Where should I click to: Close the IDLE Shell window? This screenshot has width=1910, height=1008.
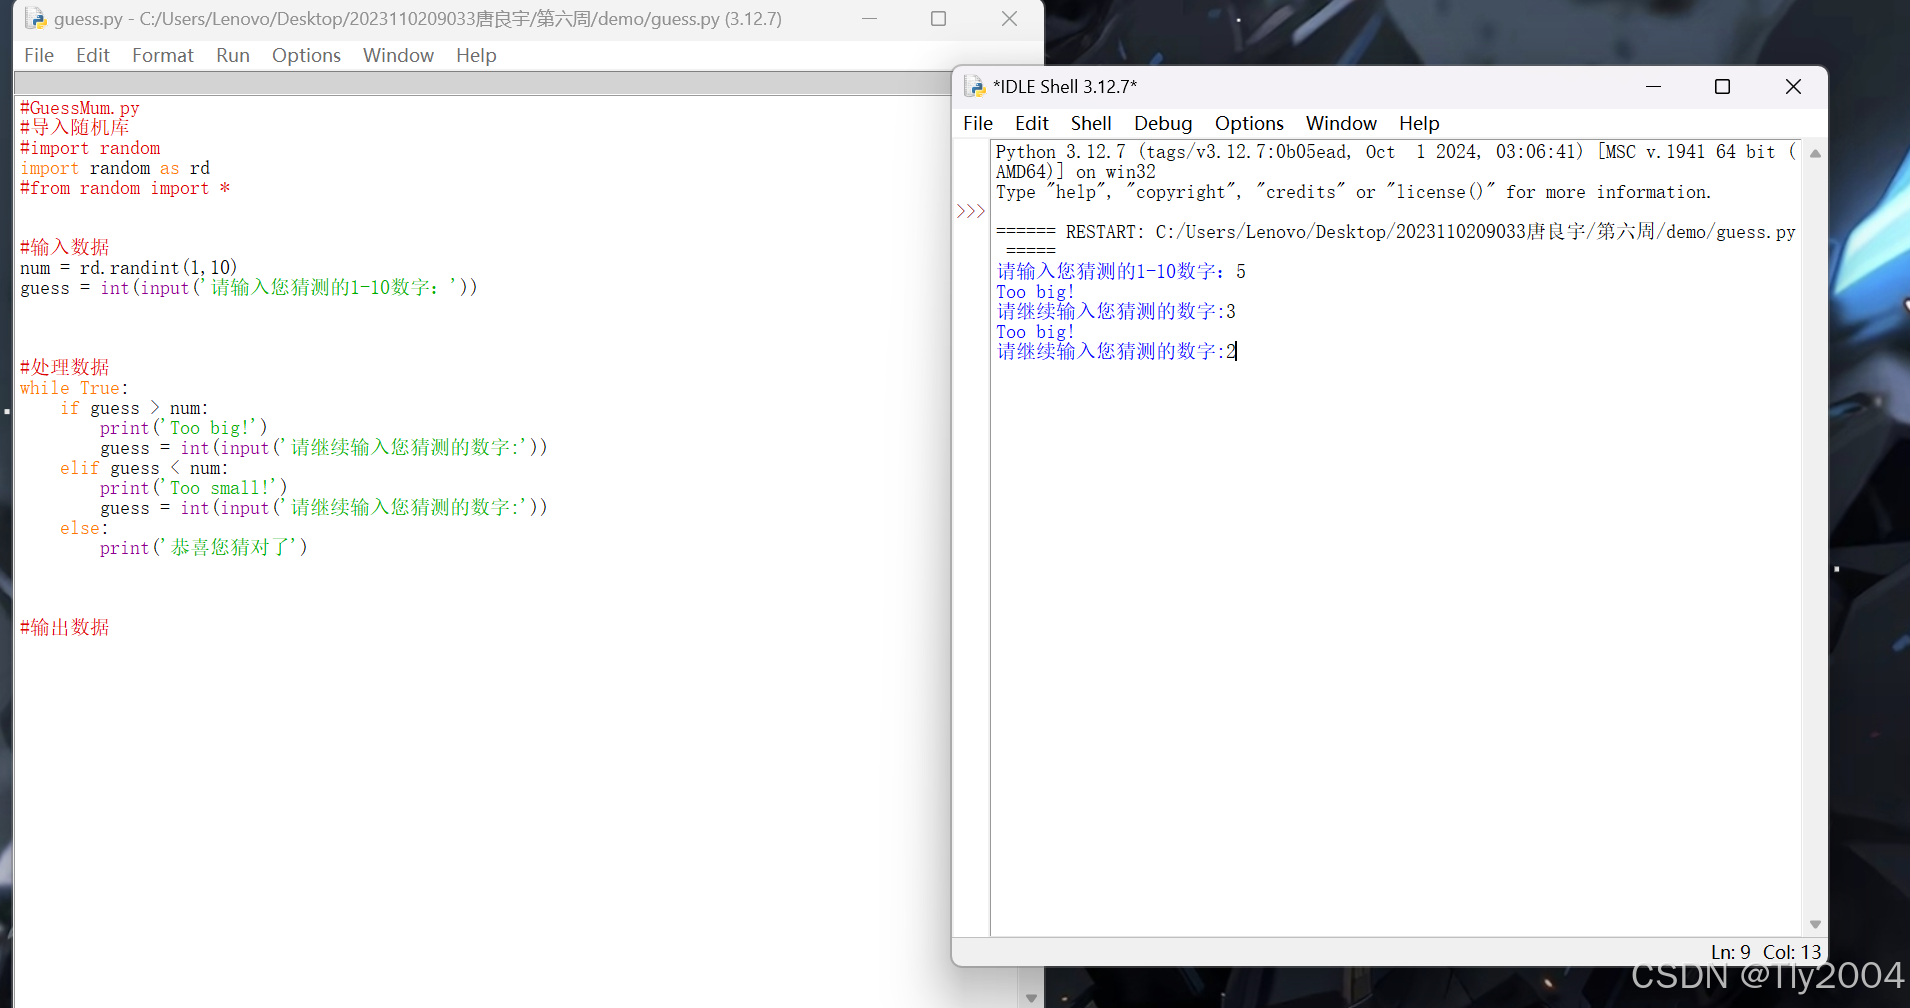[1793, 87]
